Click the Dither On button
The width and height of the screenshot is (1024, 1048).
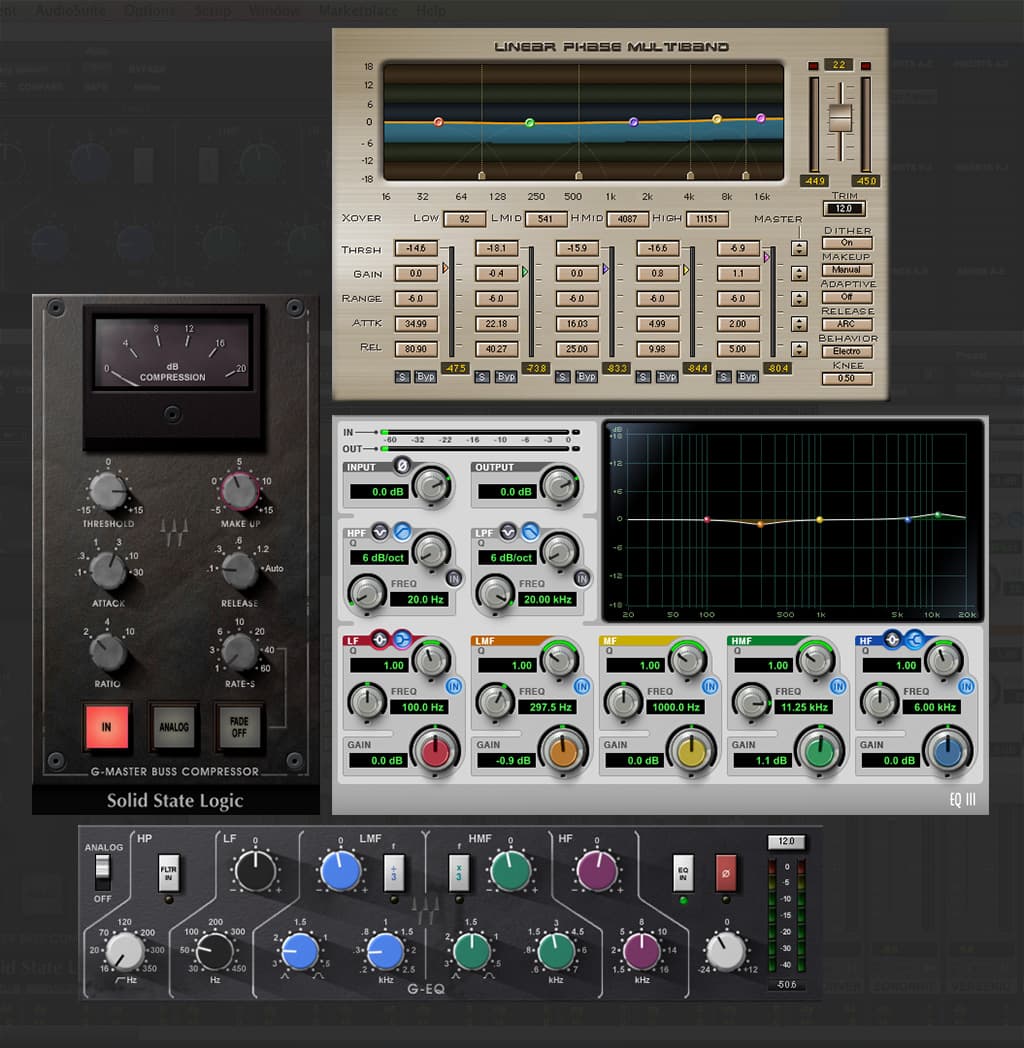click(x=847, y=243)
